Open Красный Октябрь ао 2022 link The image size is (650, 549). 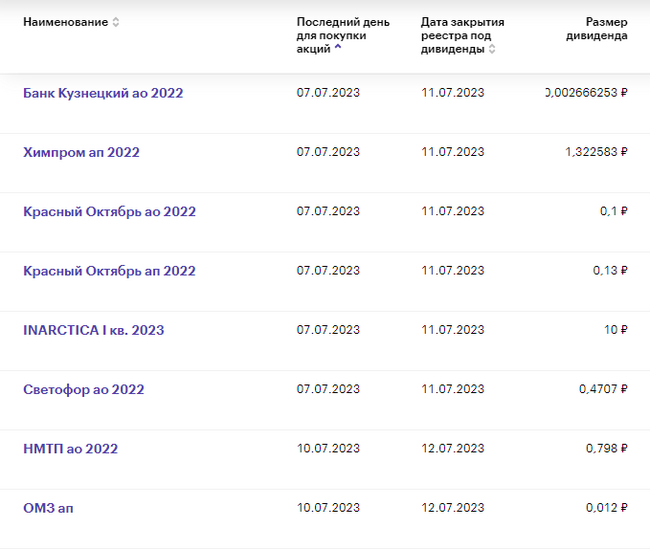click(109, 211)
